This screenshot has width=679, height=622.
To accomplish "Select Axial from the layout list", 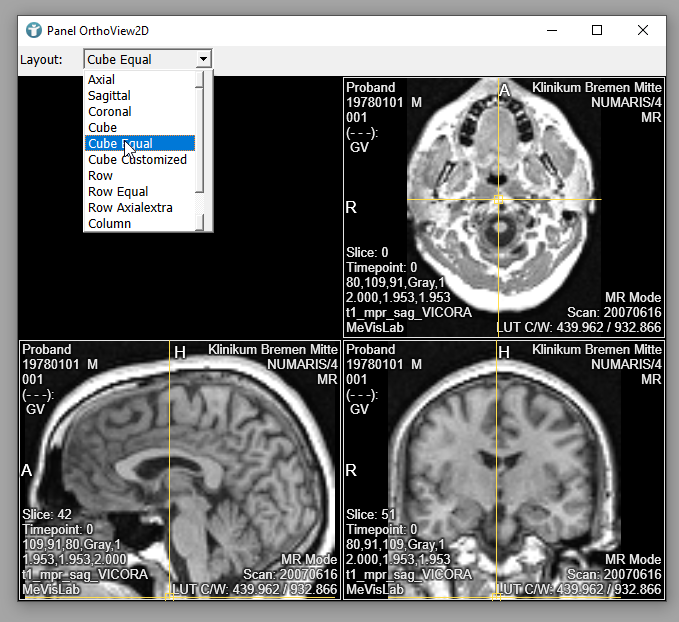I will (102, 80).
